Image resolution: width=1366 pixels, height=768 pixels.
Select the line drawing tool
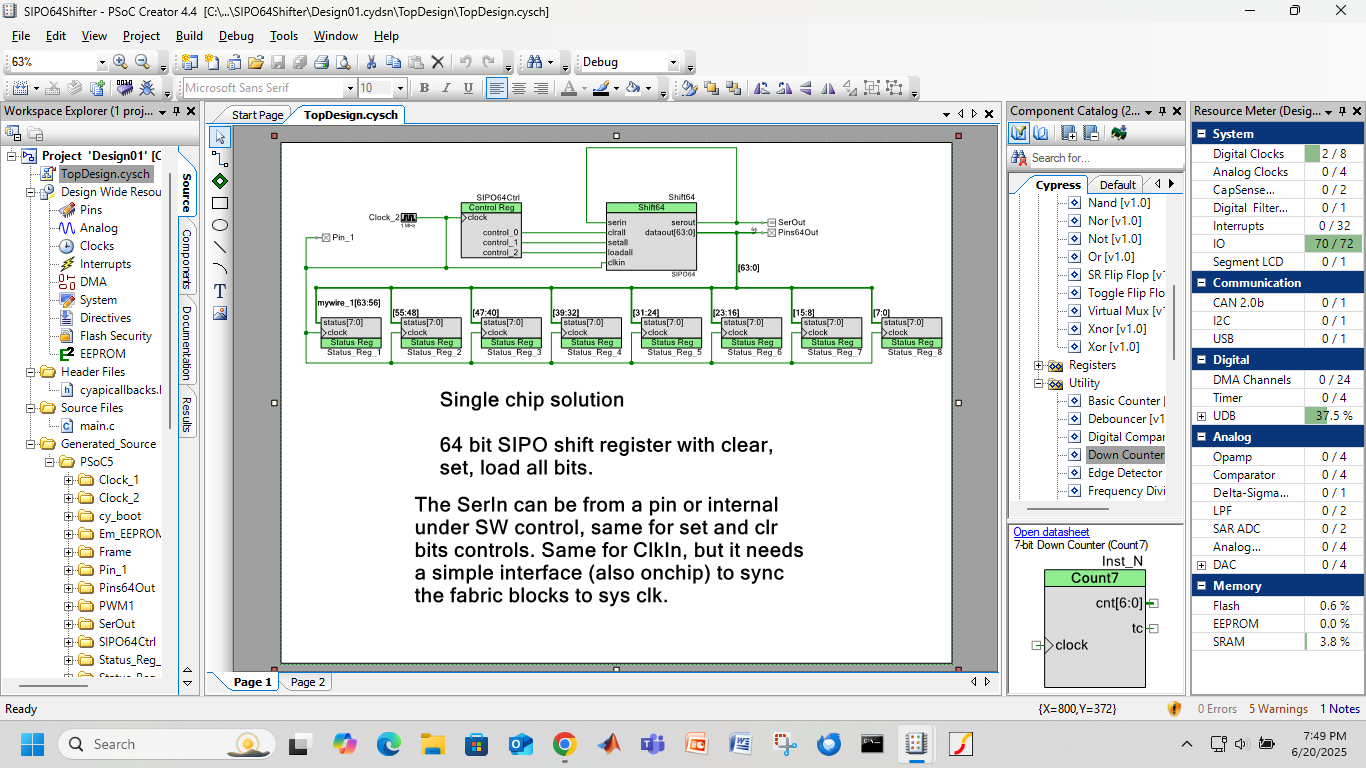pos(220,247)
